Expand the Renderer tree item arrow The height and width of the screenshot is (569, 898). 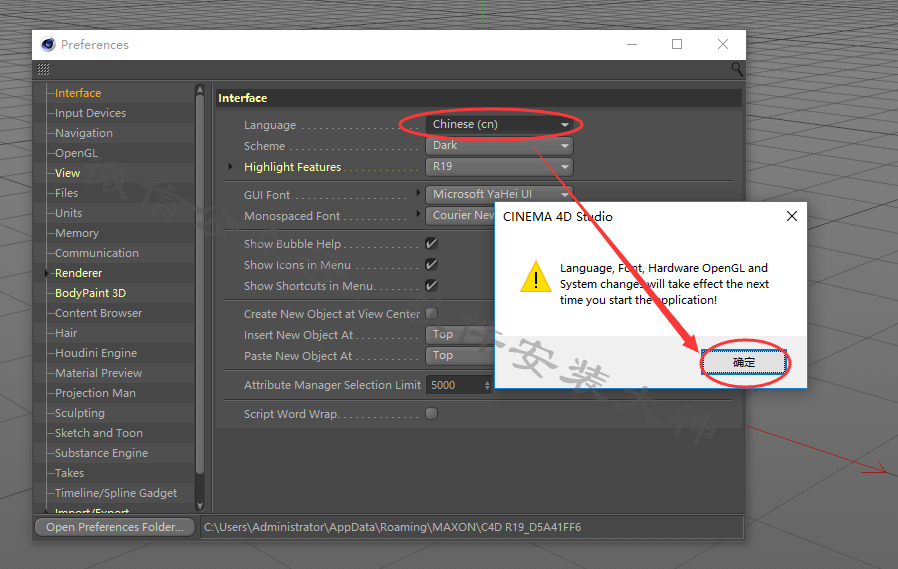[x=46, y=273]
